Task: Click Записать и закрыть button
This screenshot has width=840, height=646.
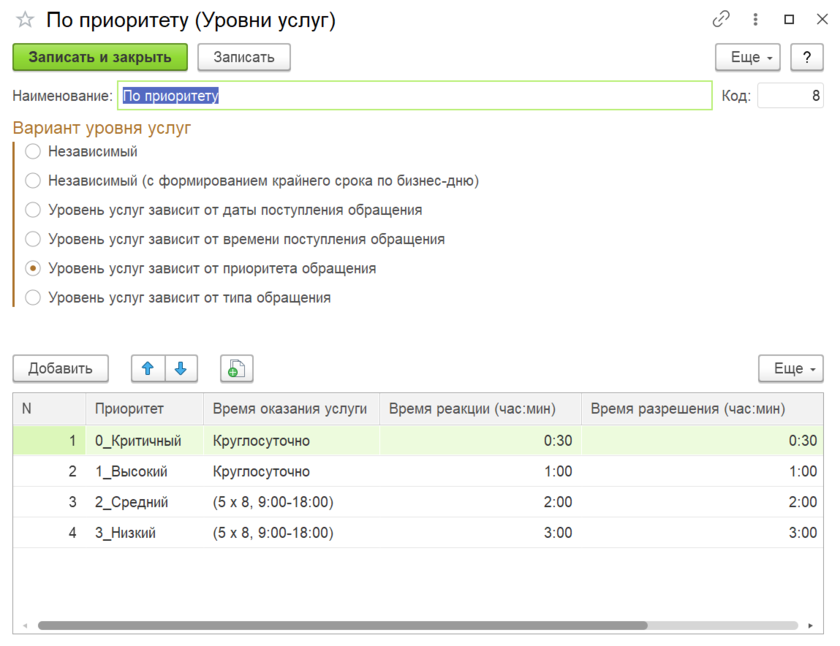Action: 99,58
